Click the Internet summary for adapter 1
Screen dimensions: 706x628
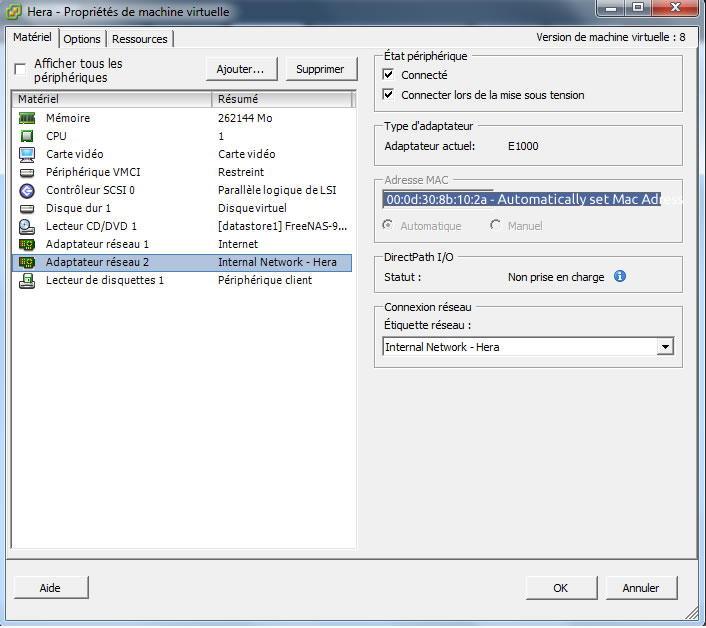pyautogui.click(x=238, y=244)
